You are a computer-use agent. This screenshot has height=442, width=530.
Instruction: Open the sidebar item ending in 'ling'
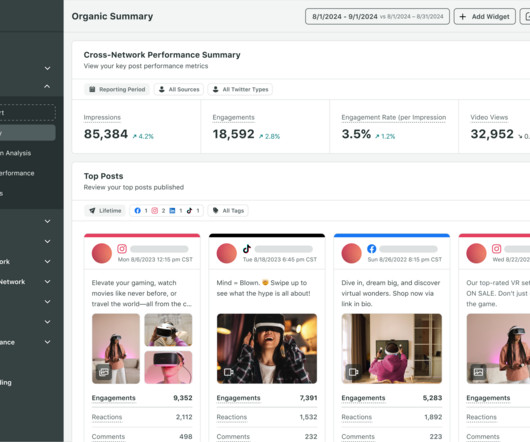click(x=6, y=383)
